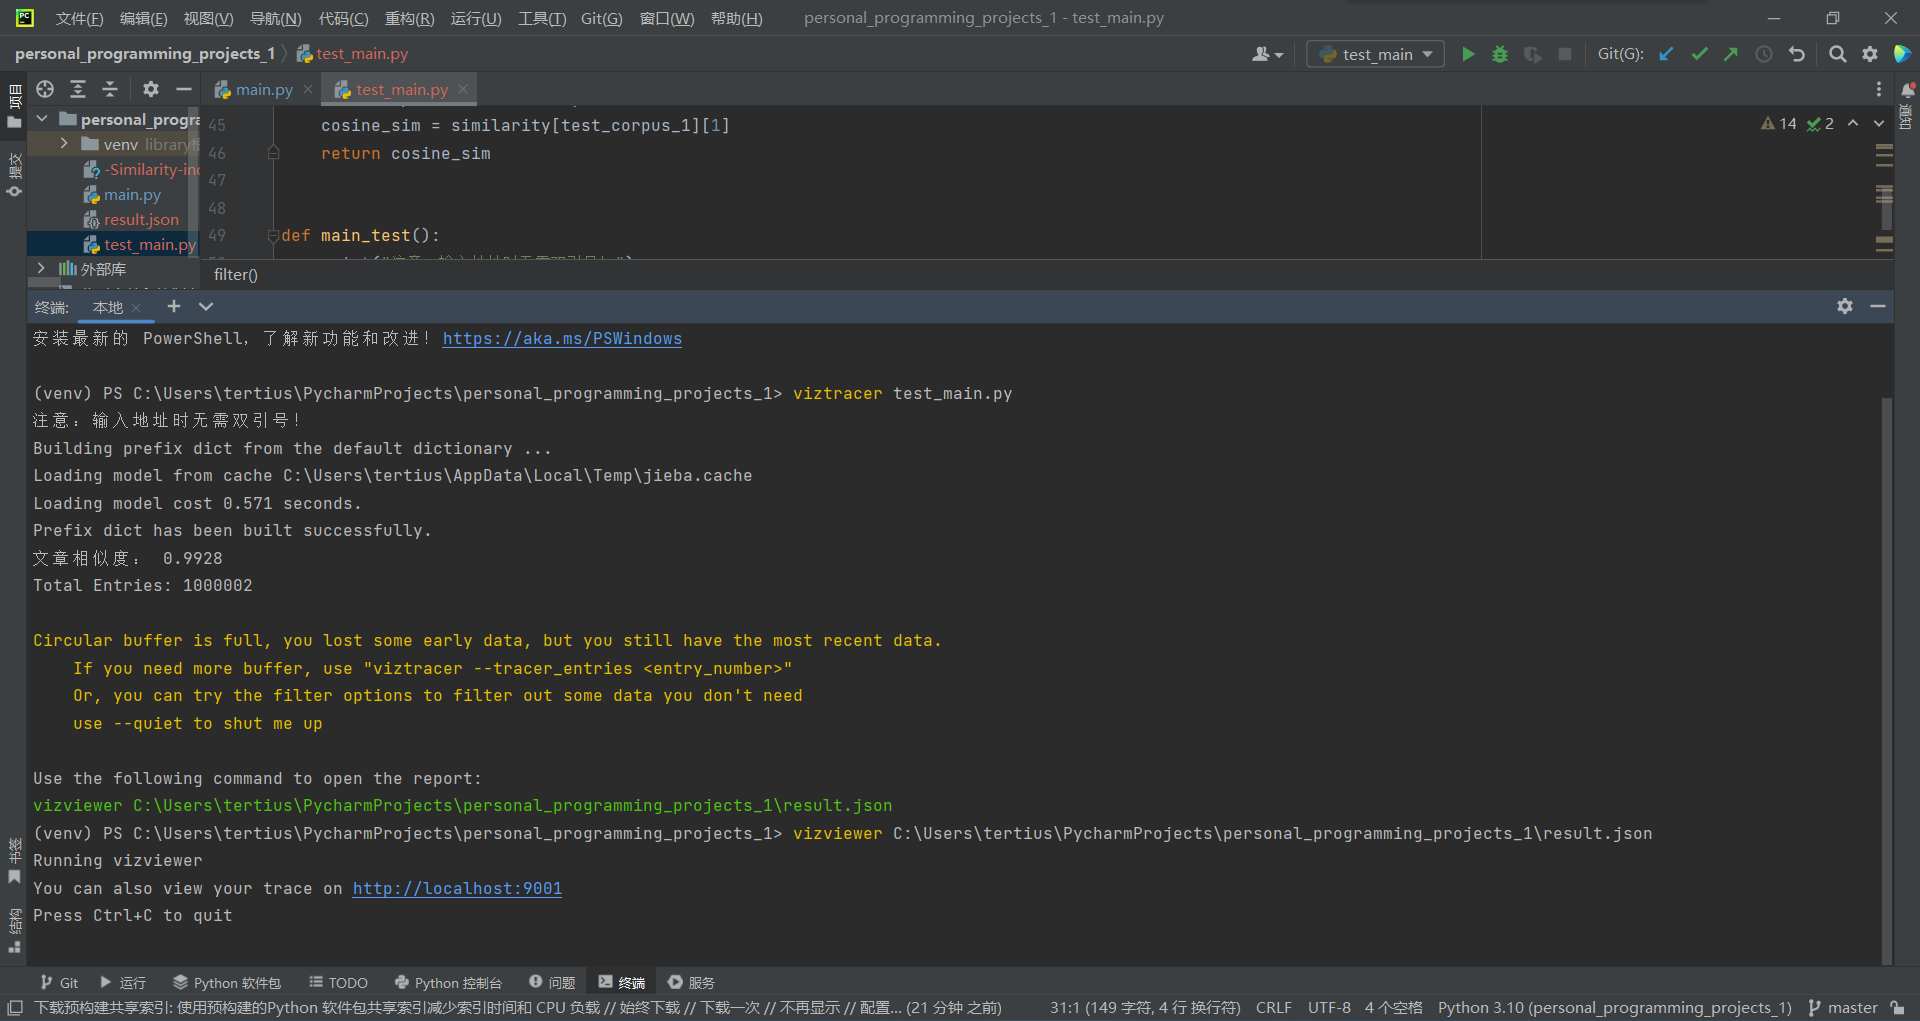Screen dimensions: 1920x1021
Task: Debug test_main with the bug icon
Action: (1500, 54)
